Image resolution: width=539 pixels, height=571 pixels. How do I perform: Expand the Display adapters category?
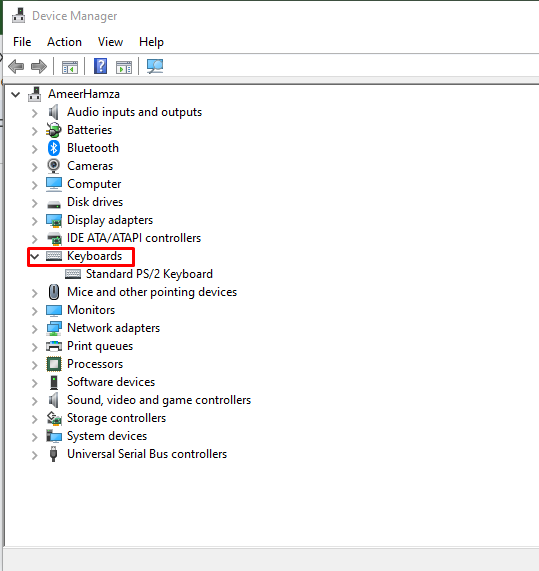35,221
